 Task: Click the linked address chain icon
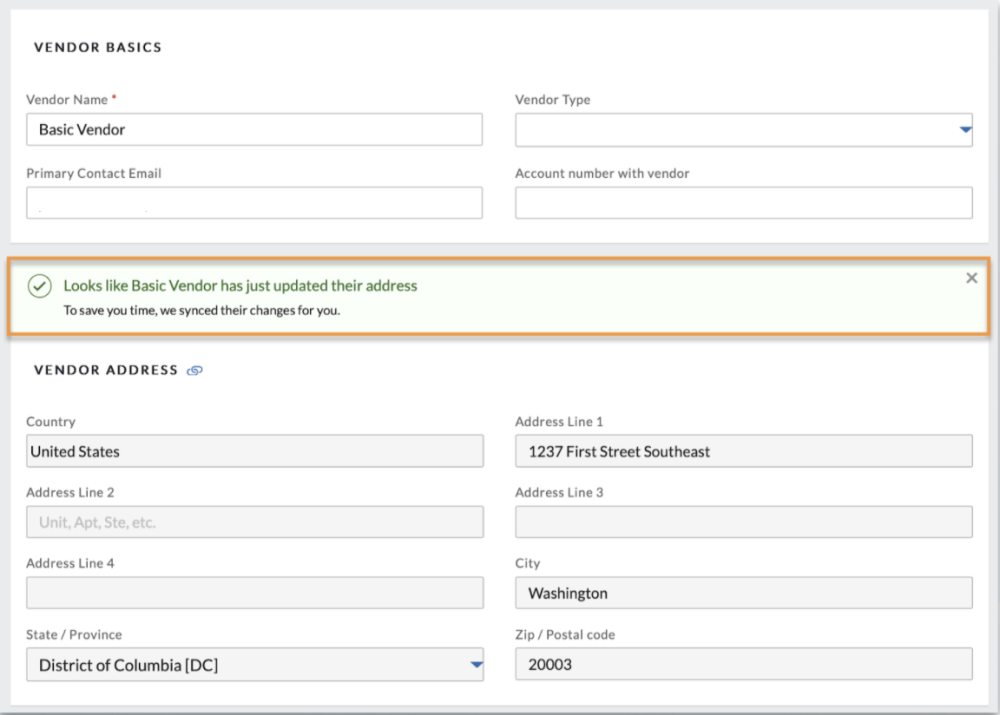[x=195, y=370]
